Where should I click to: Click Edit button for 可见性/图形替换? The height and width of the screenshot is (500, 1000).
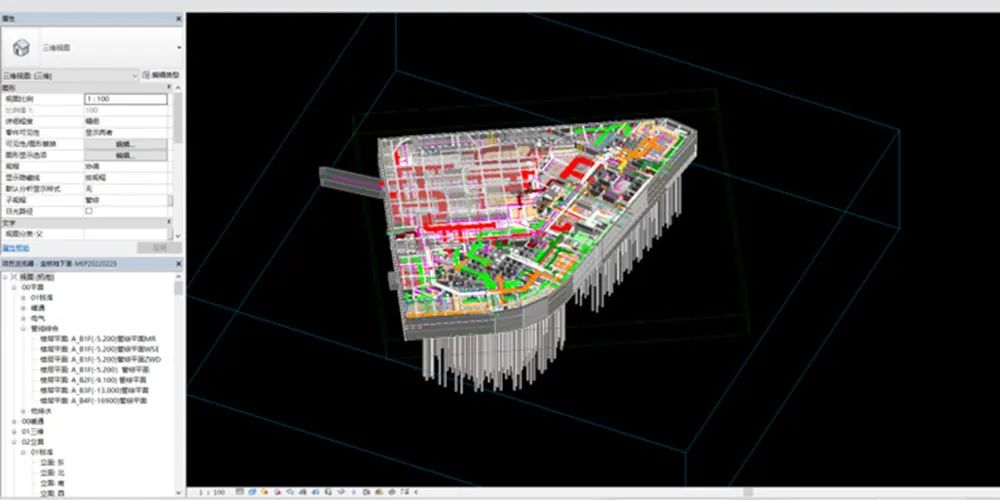(125, 145)
